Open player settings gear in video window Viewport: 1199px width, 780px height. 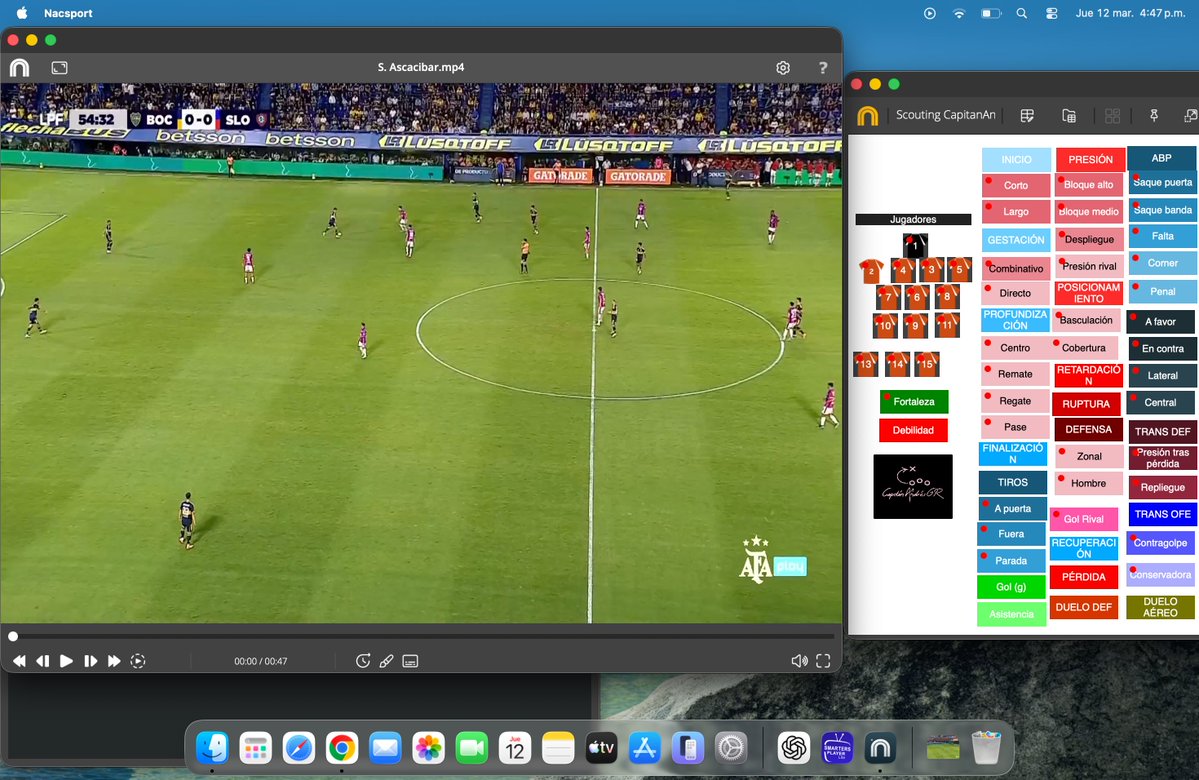pos(783,67)
